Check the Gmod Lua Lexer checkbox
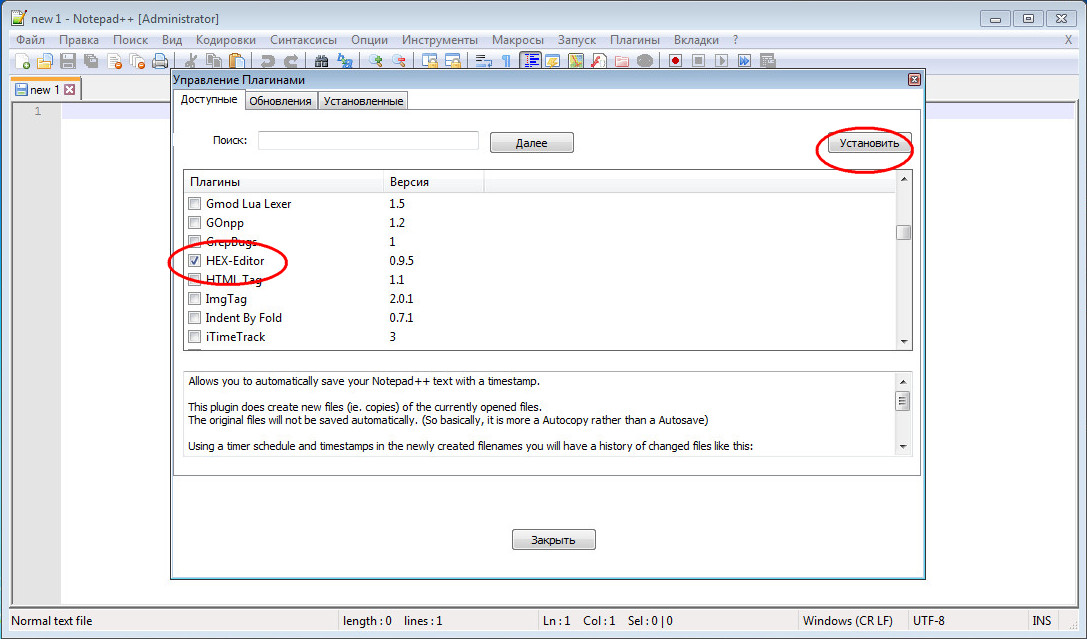Screen dimensions: 1087x639 195,204
